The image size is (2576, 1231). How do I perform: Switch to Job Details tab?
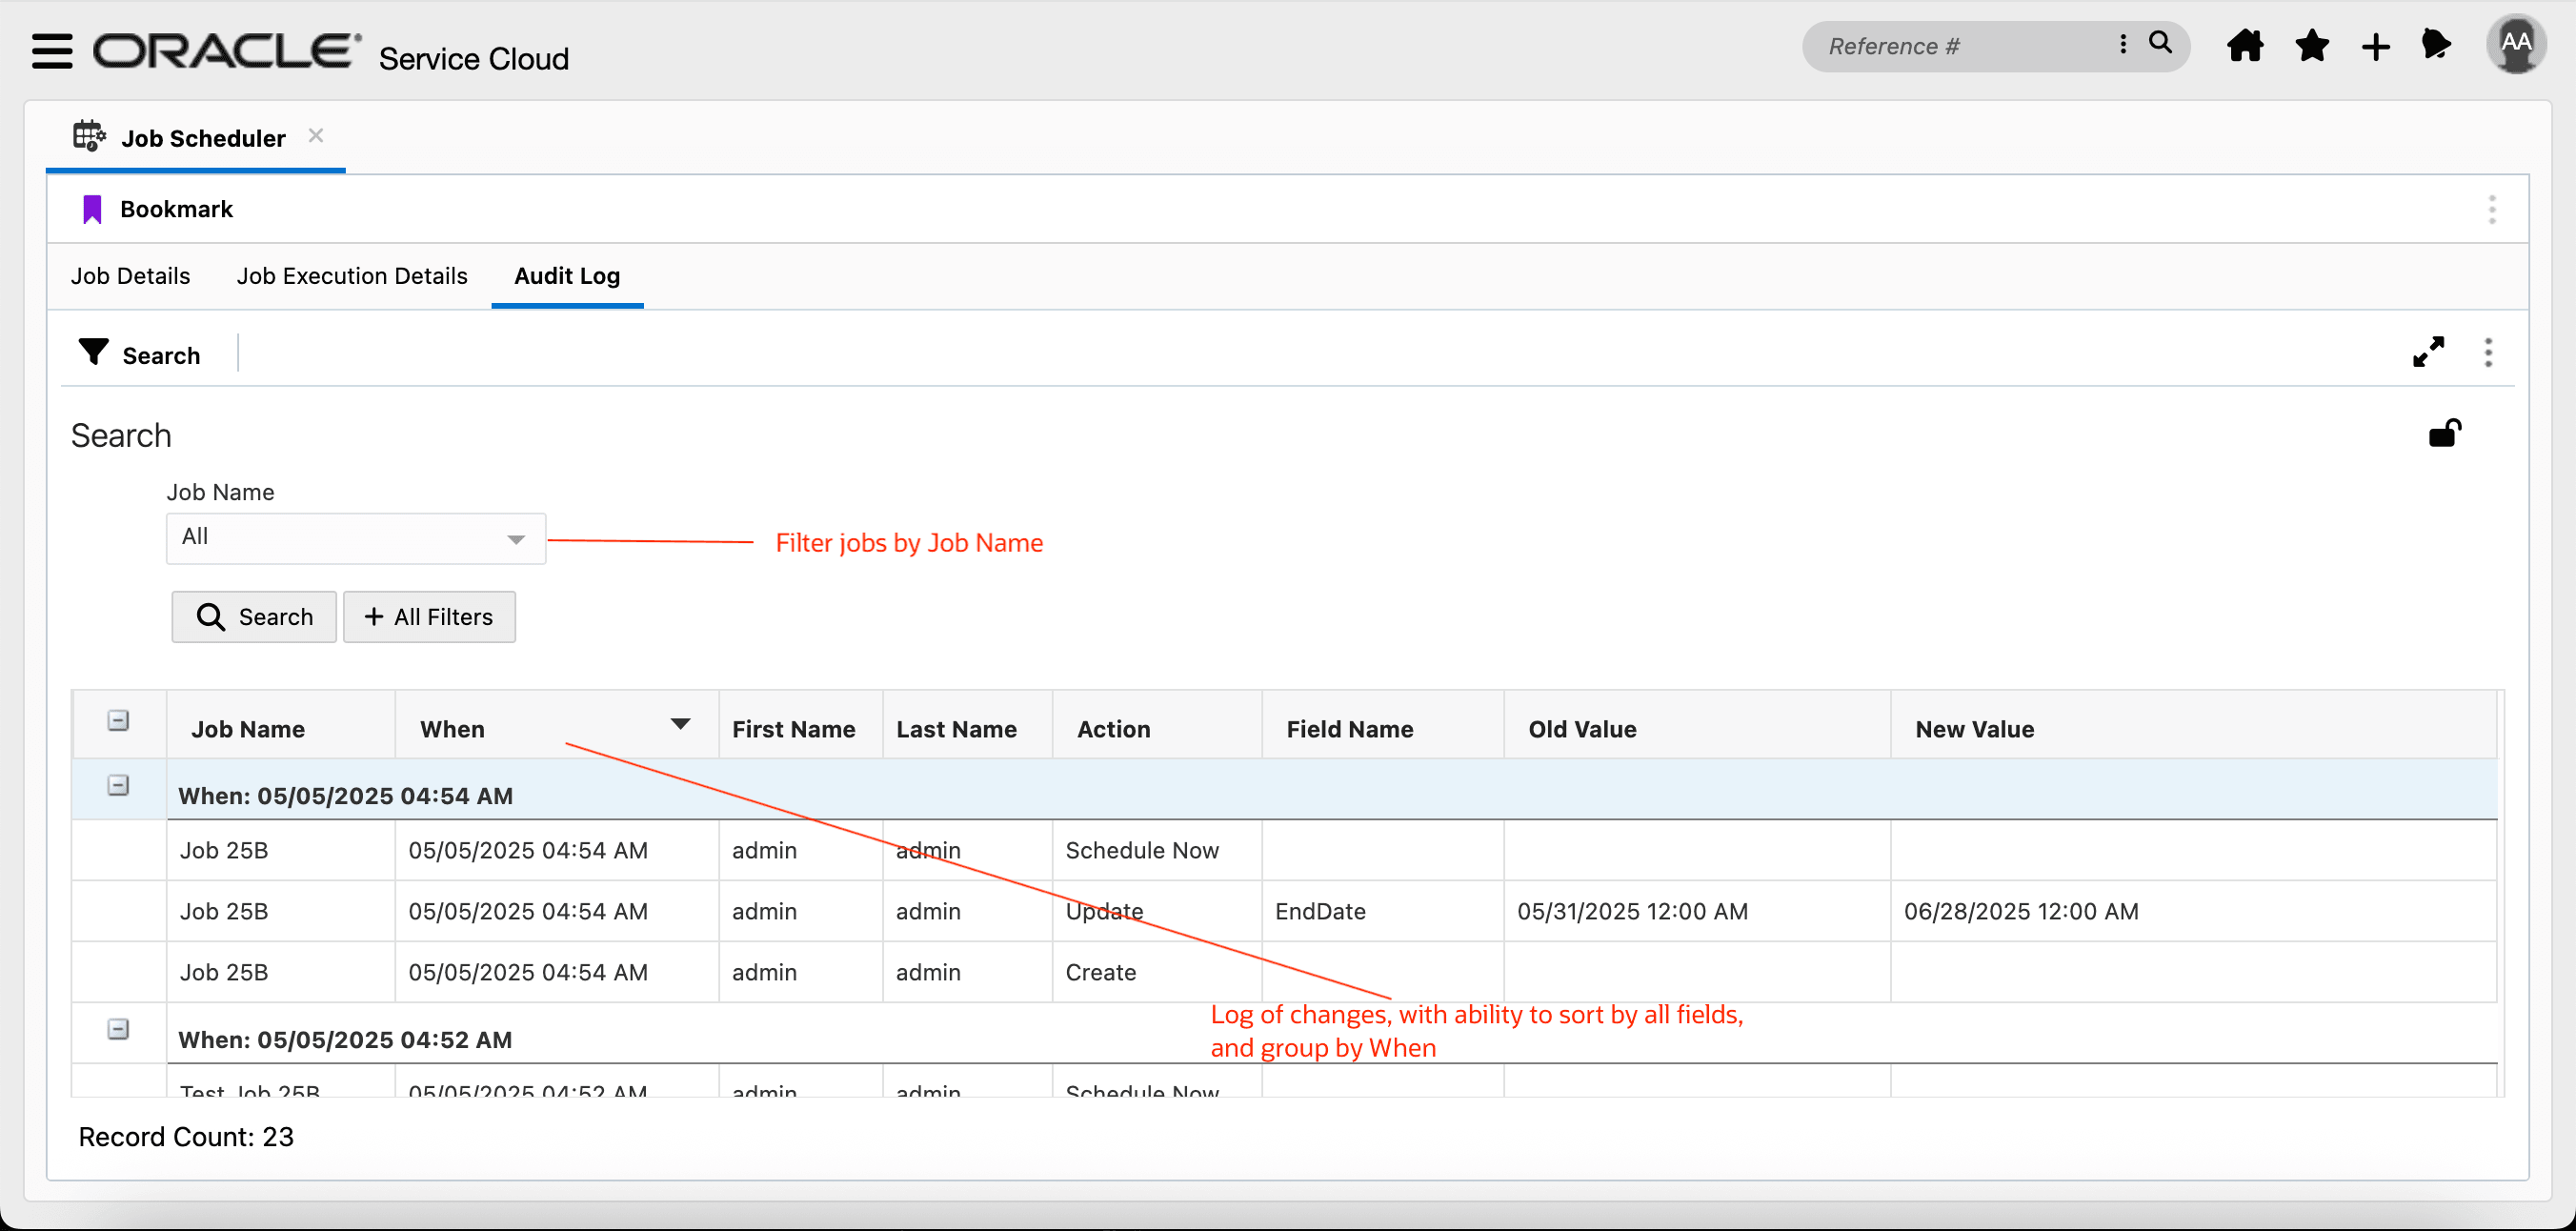(x=130, y=276)
